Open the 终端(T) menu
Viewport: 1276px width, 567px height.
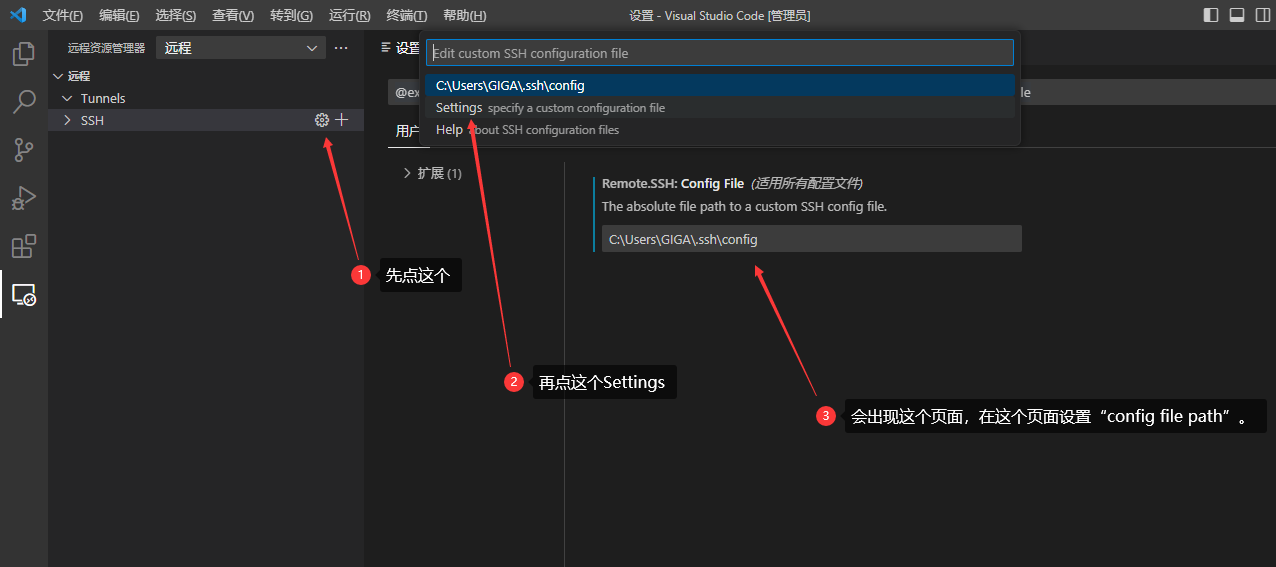406,16
